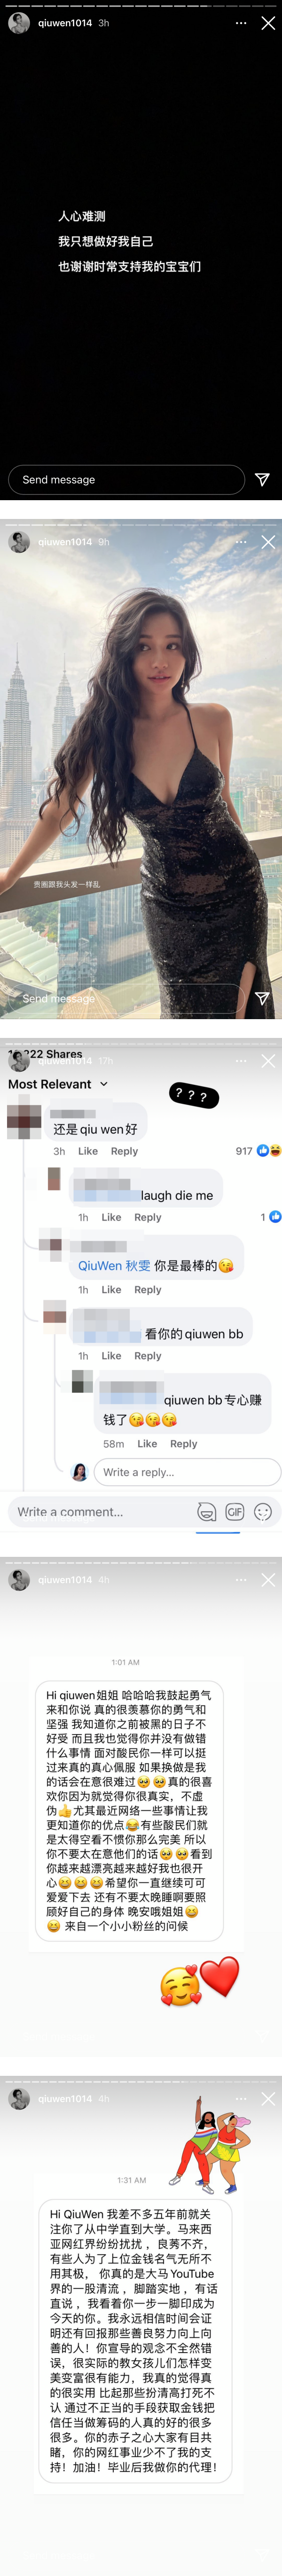The image size is (282, 2576).
Task: Like the "laugh die me" comment
Action: click(x=111, y=1217)
